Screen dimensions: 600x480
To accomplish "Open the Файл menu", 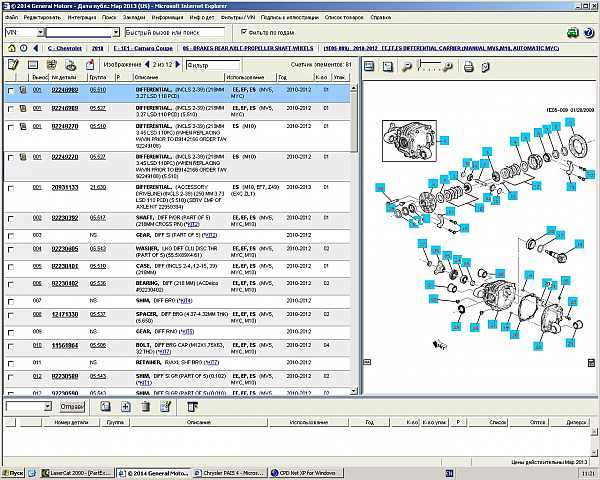I will (10, 18).
